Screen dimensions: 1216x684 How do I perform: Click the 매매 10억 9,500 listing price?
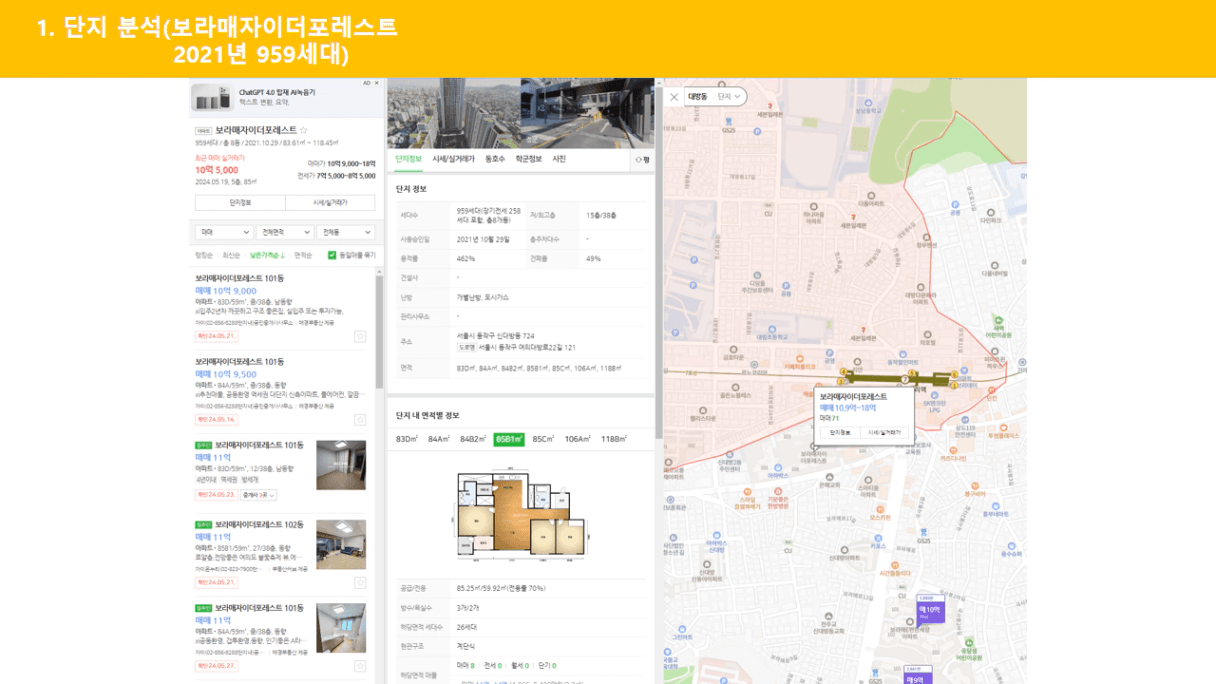(225, 374)
